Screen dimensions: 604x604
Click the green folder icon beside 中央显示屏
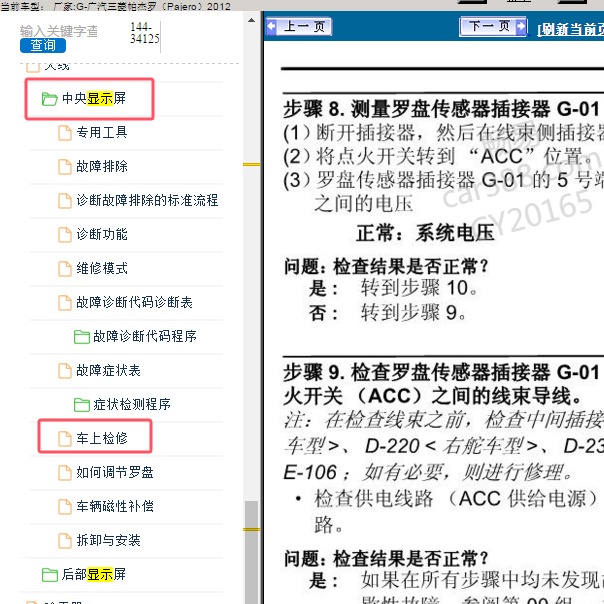[x=49, y=99]
